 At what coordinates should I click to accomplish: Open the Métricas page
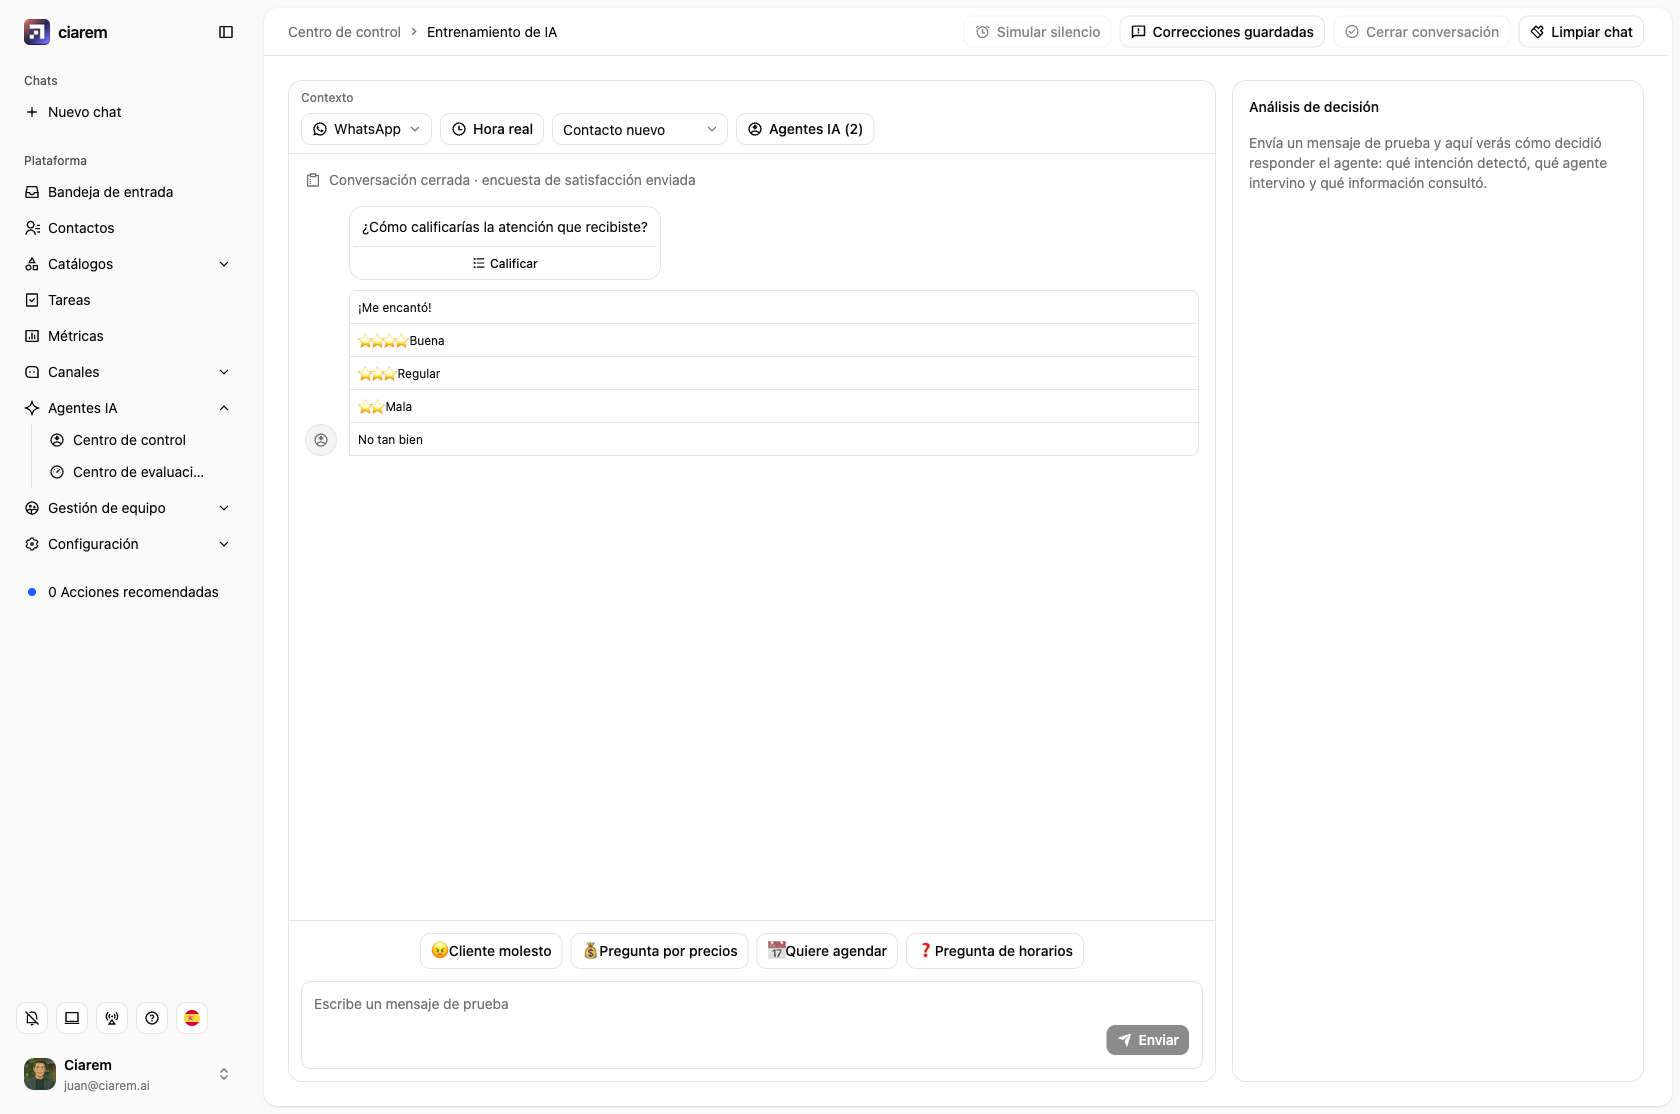(x=128, y=336)
